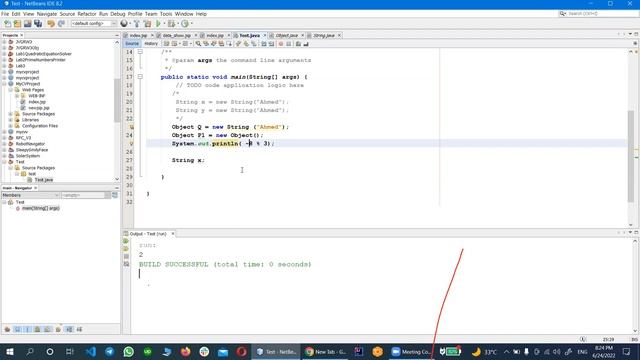The width and height of the screenshot is (640, 360).
Task: Click BUILD SUCCESSFUL text in Output
Action: pos(173,264)
